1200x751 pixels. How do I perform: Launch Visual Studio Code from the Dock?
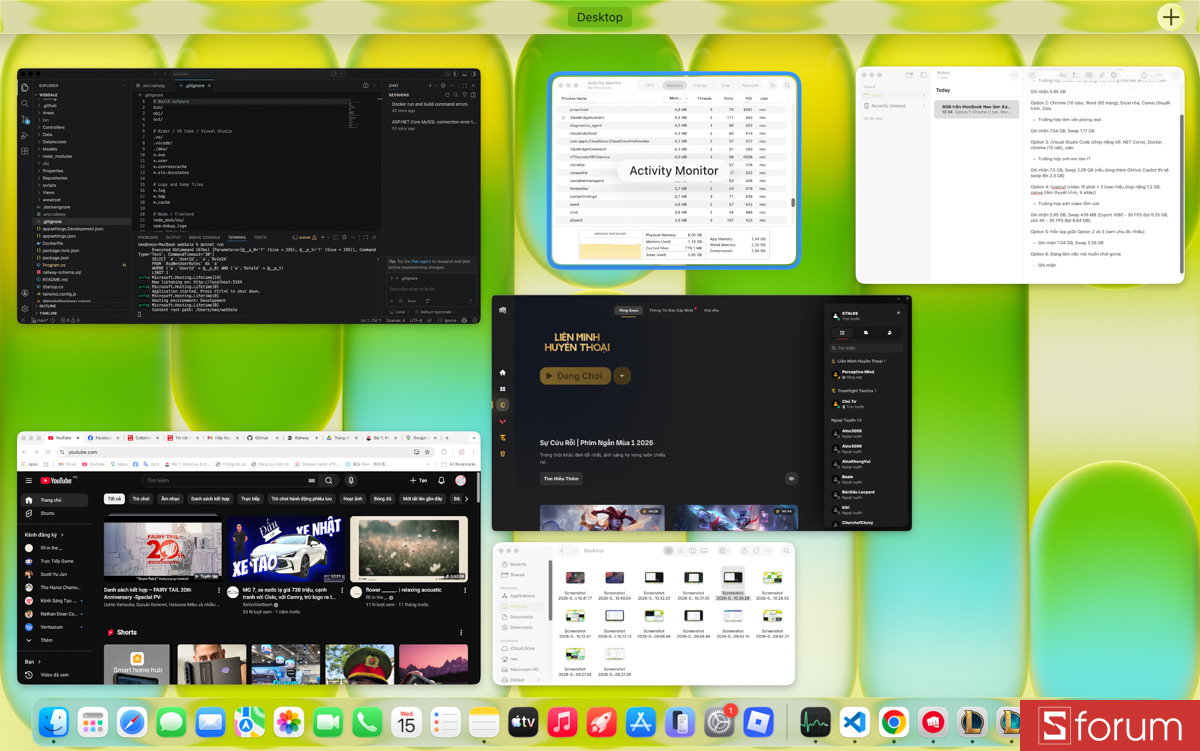tap(854, 721)
